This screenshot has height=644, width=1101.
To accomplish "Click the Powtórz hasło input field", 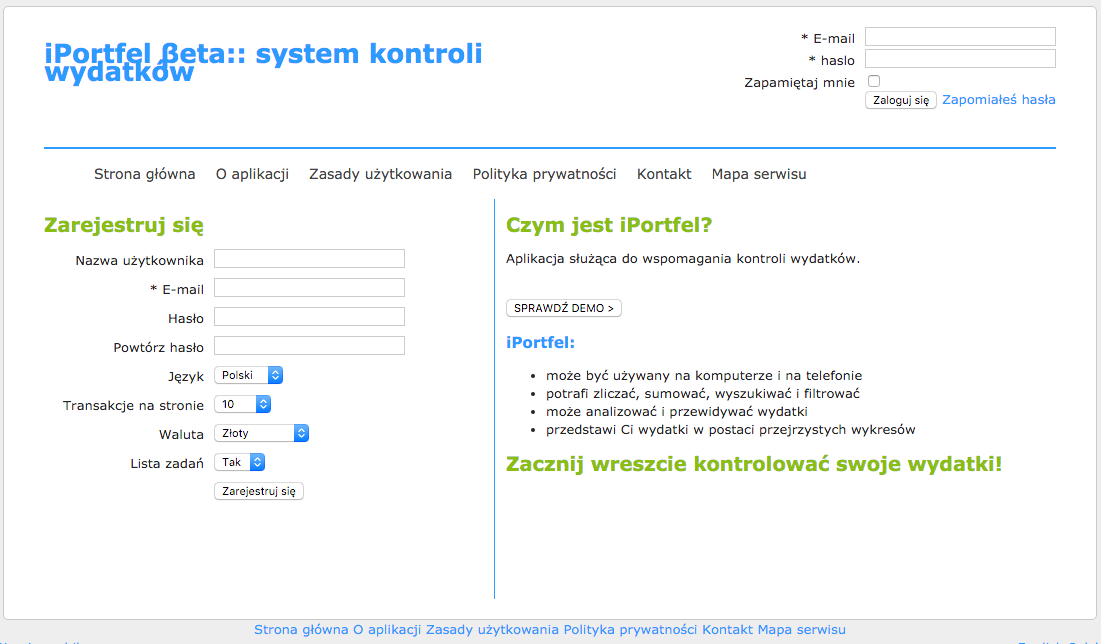I will click(309, 346).
